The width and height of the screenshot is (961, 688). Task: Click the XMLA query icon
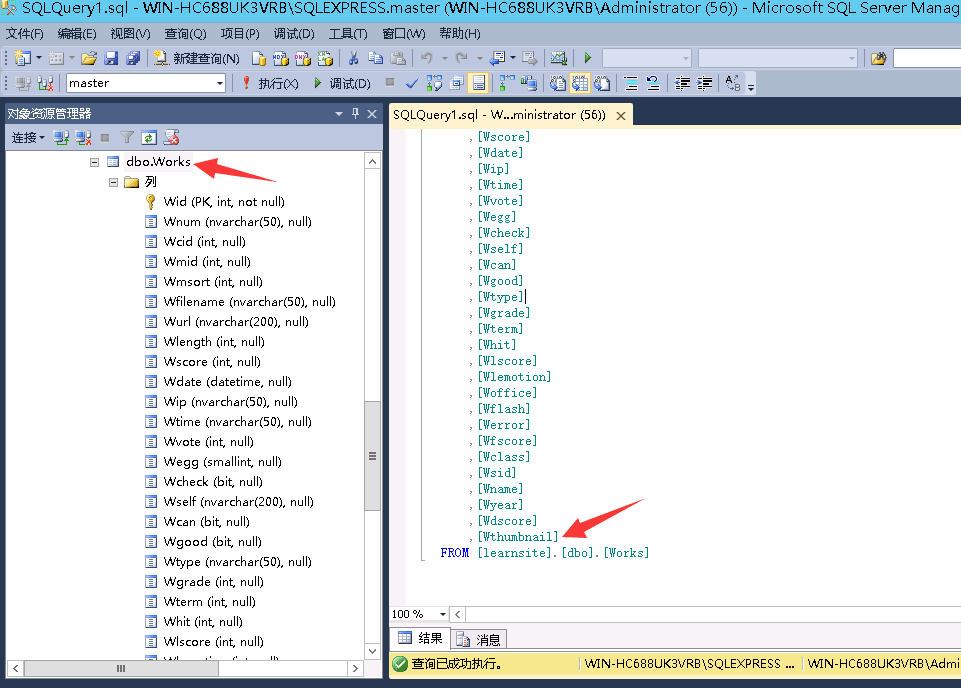[325, 58]
